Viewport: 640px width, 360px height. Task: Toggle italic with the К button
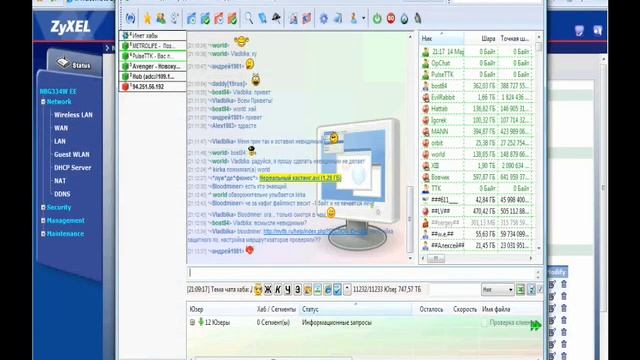tap(278, 289)
